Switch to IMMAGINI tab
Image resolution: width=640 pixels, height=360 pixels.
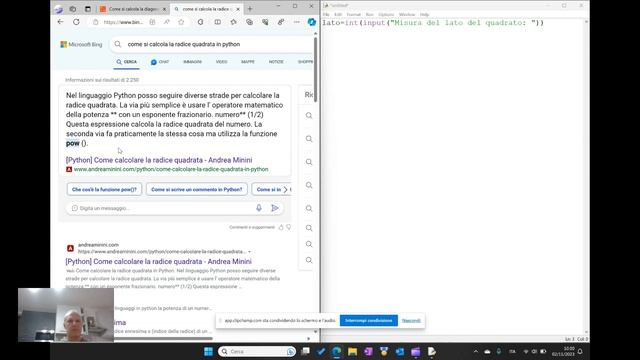pyautogui.click(x=192, y=62)
